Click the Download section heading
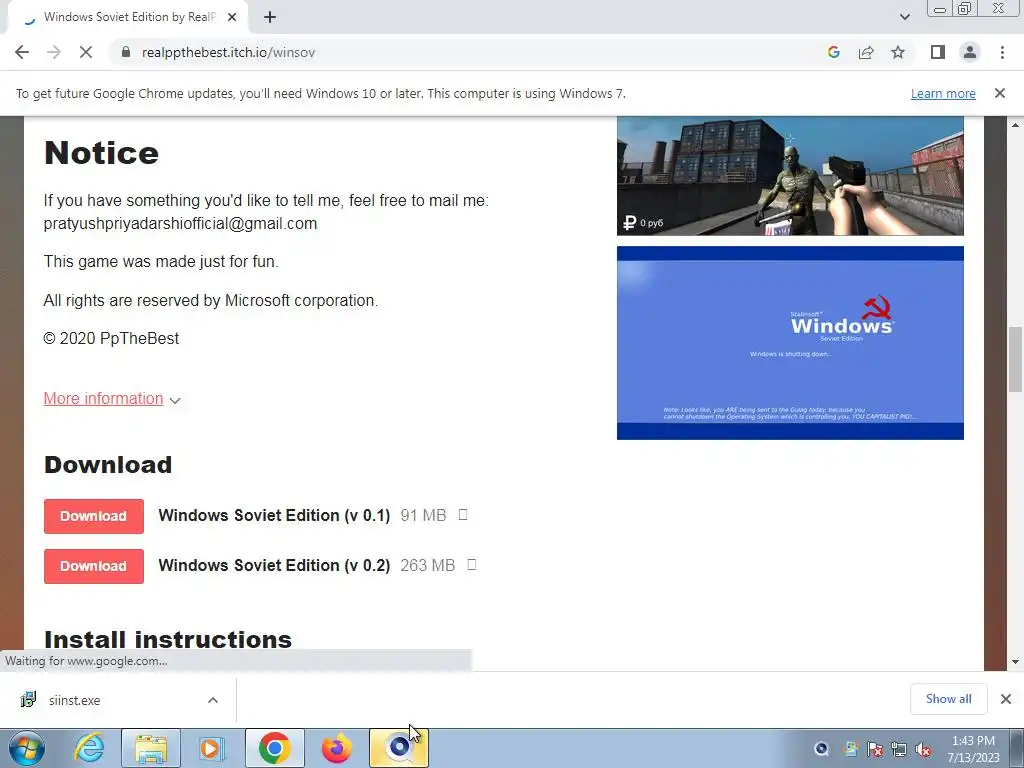Viewport: 1024px width, 768px height. (108, 465)
